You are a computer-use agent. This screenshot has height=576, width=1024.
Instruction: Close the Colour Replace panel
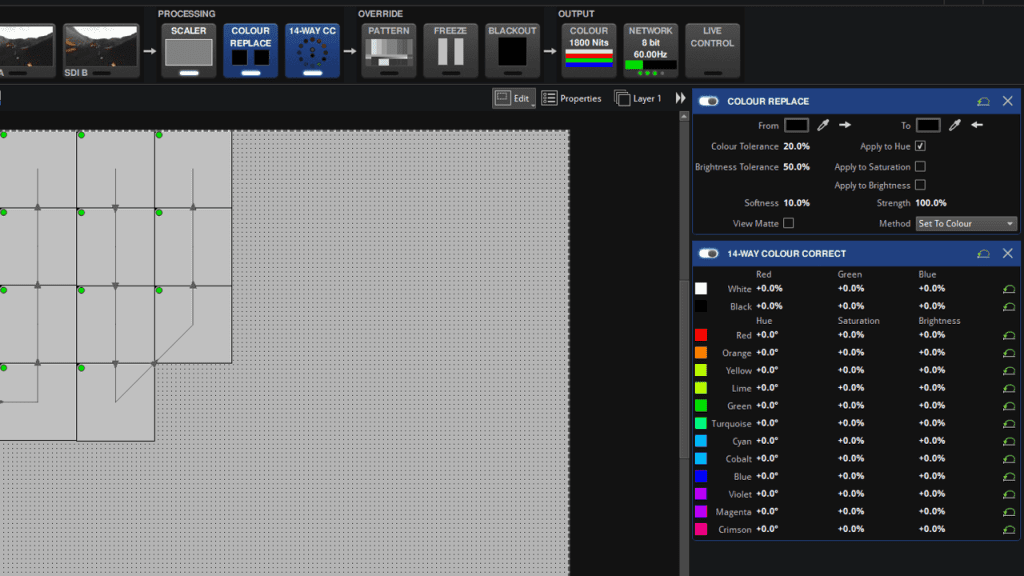click(x=1008, y=101)
